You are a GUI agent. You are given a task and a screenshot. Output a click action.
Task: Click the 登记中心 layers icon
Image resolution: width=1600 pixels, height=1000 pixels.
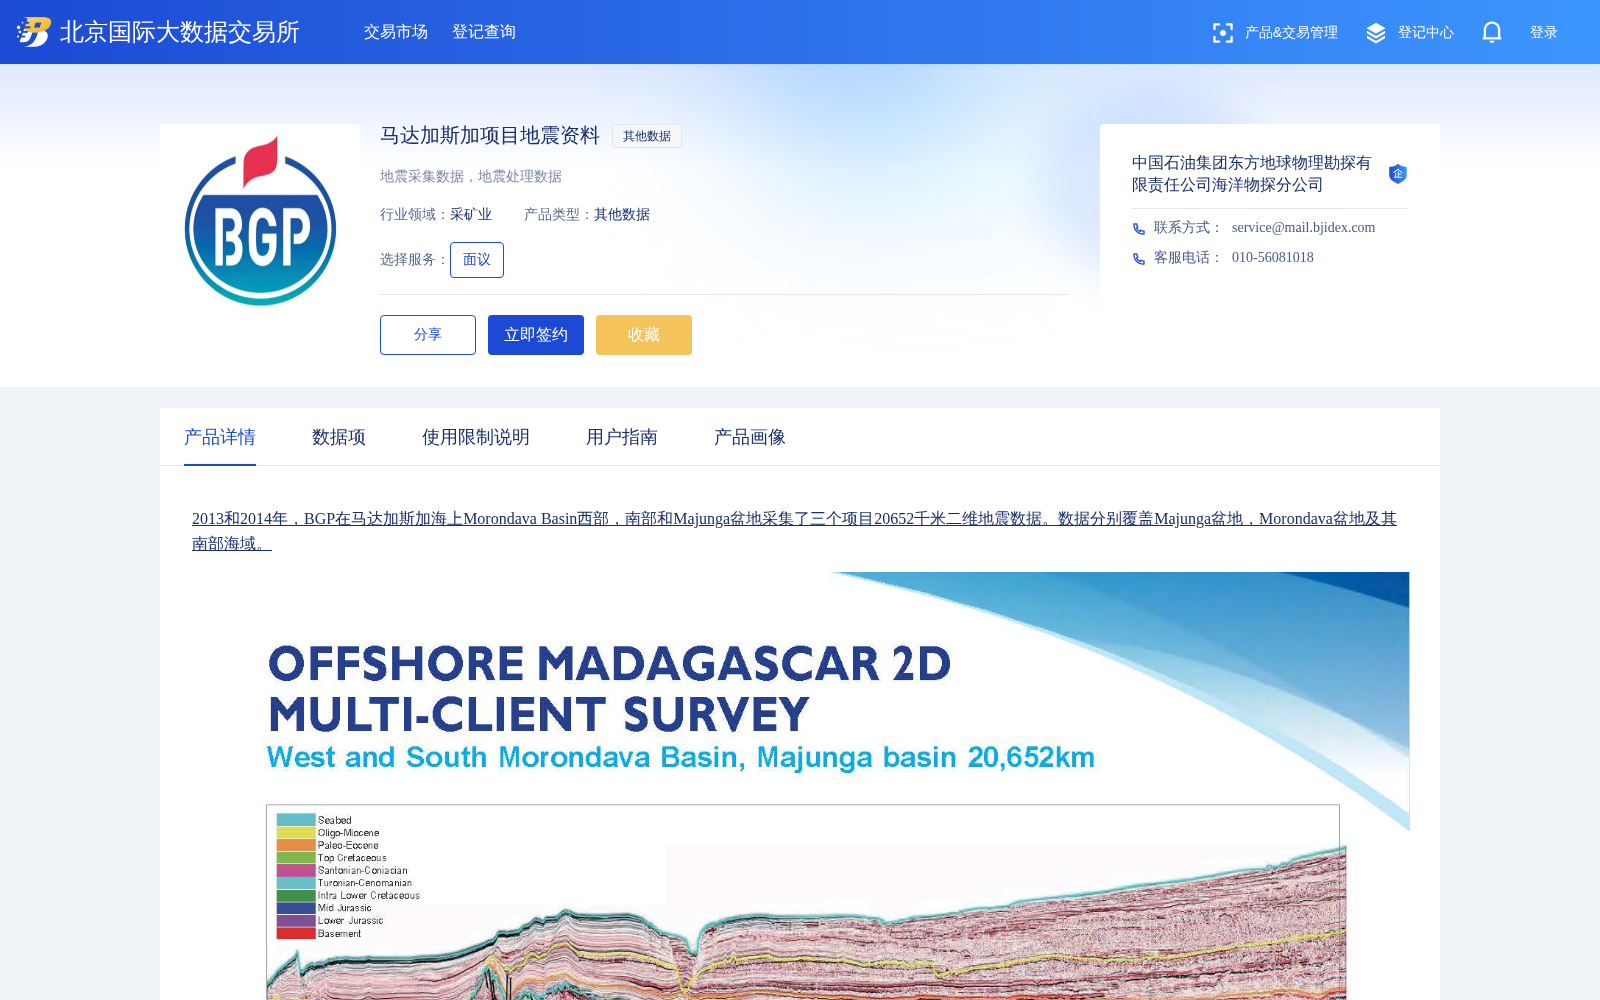pyautogui.click(x=1376, y=33)
